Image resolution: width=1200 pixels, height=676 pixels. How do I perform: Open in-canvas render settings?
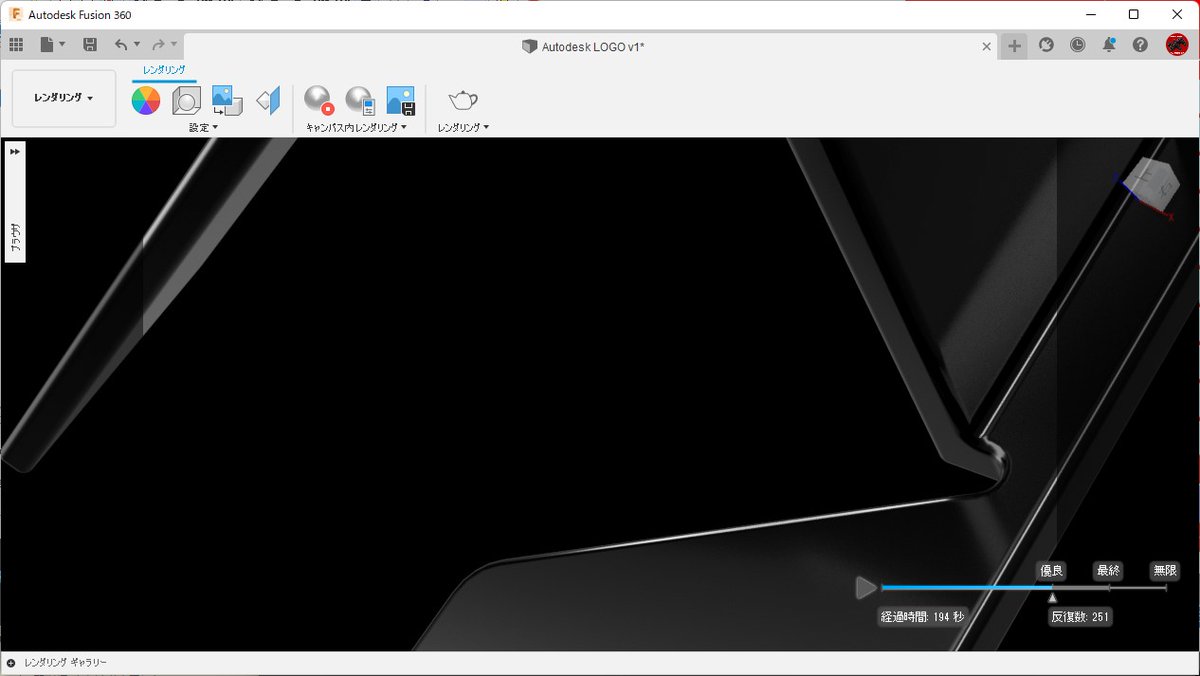click(x=360, y=100)
